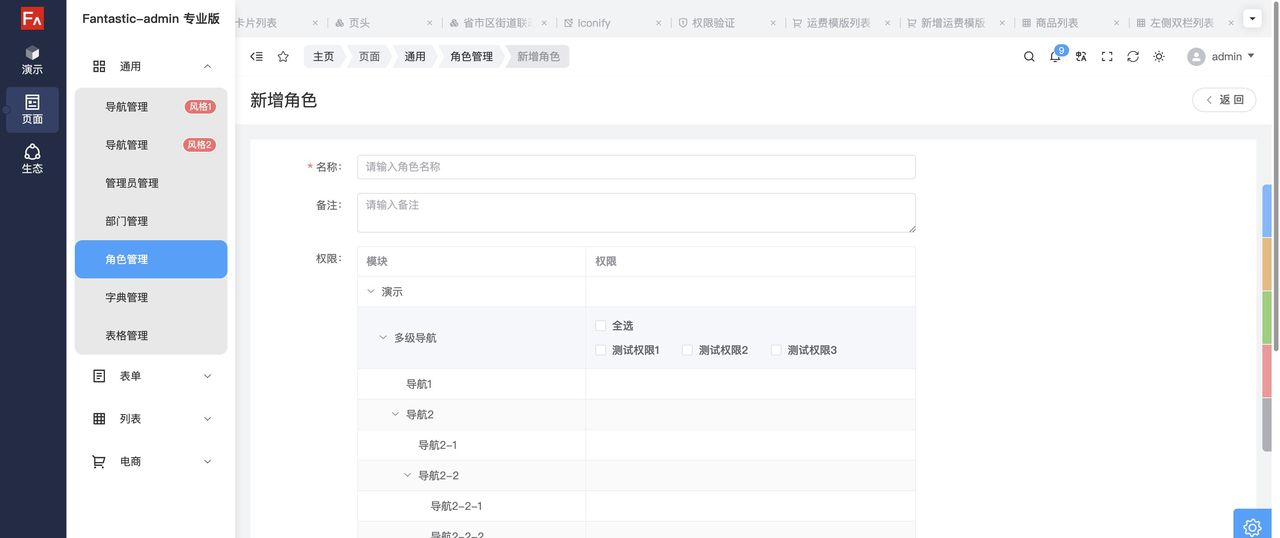Click the Fantastic-admin FA logo

[32, 18]
